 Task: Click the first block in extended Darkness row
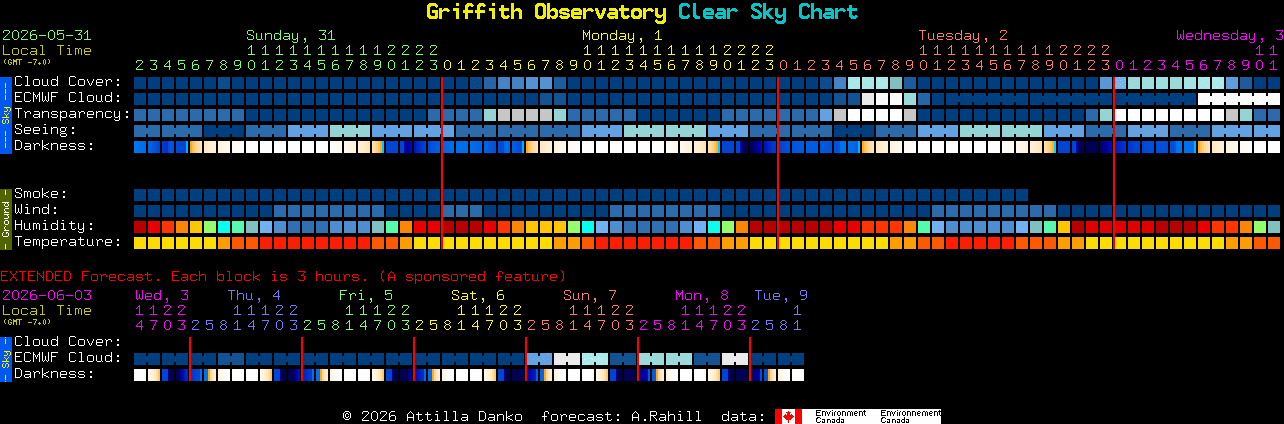[x=140, y=375]
